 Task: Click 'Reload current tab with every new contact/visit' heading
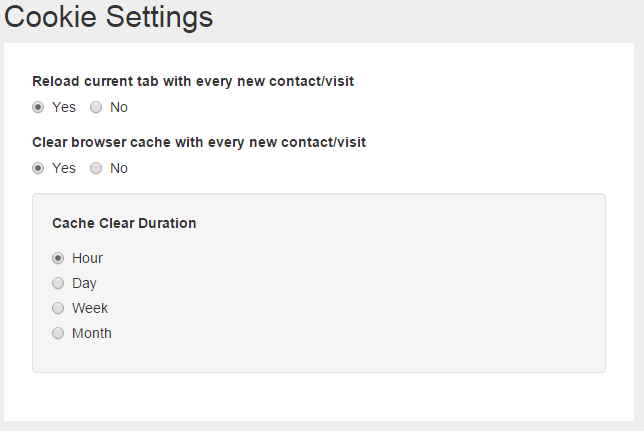[x=193, y=81]
